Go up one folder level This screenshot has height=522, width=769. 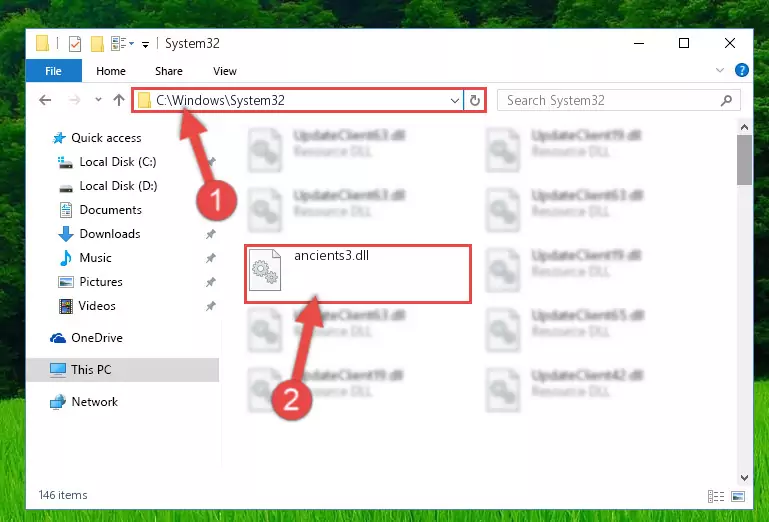click(x=119, y=100)
